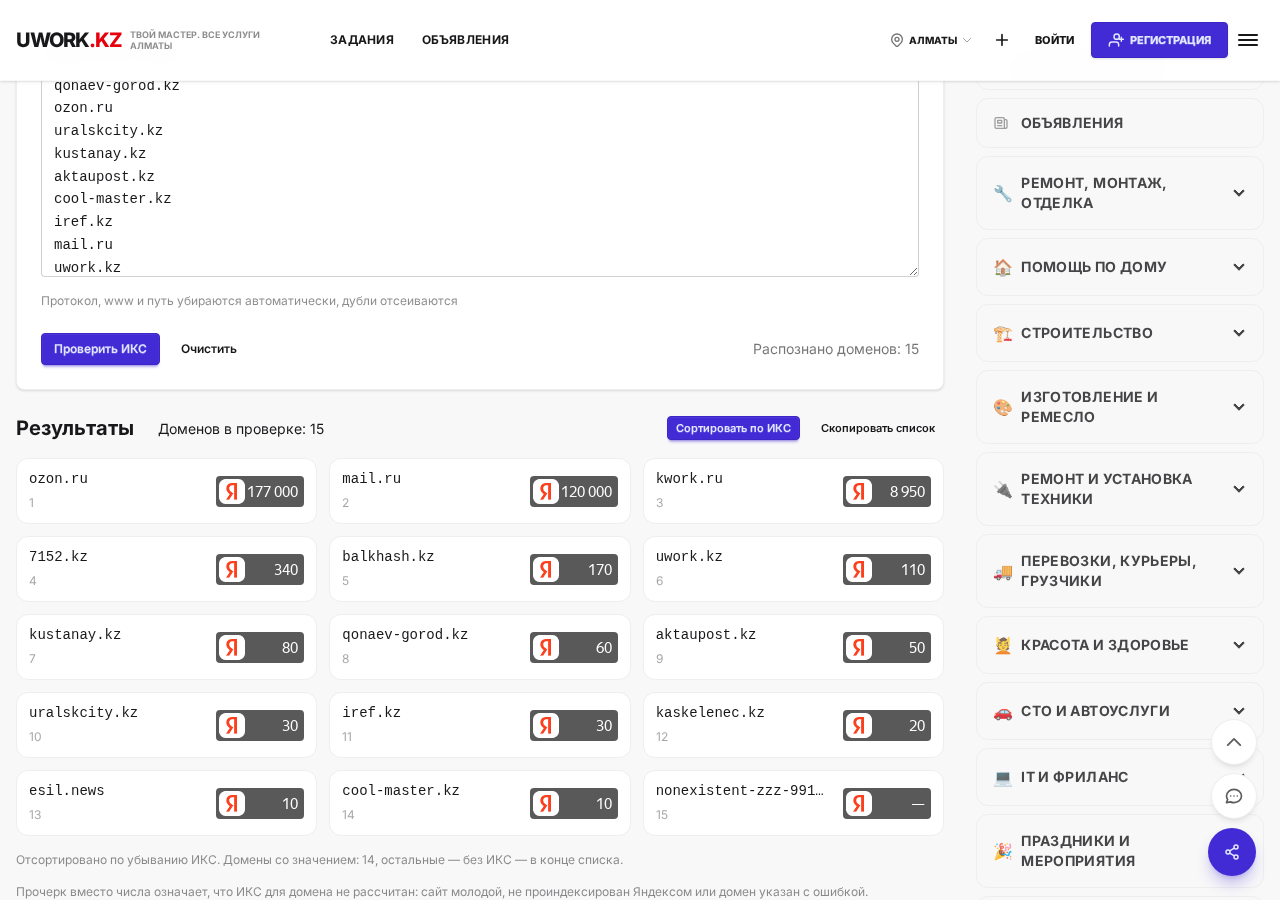Screen dimensions: 1280x900
Task: Expand the Помощь по дому category
Action: 1238,267
